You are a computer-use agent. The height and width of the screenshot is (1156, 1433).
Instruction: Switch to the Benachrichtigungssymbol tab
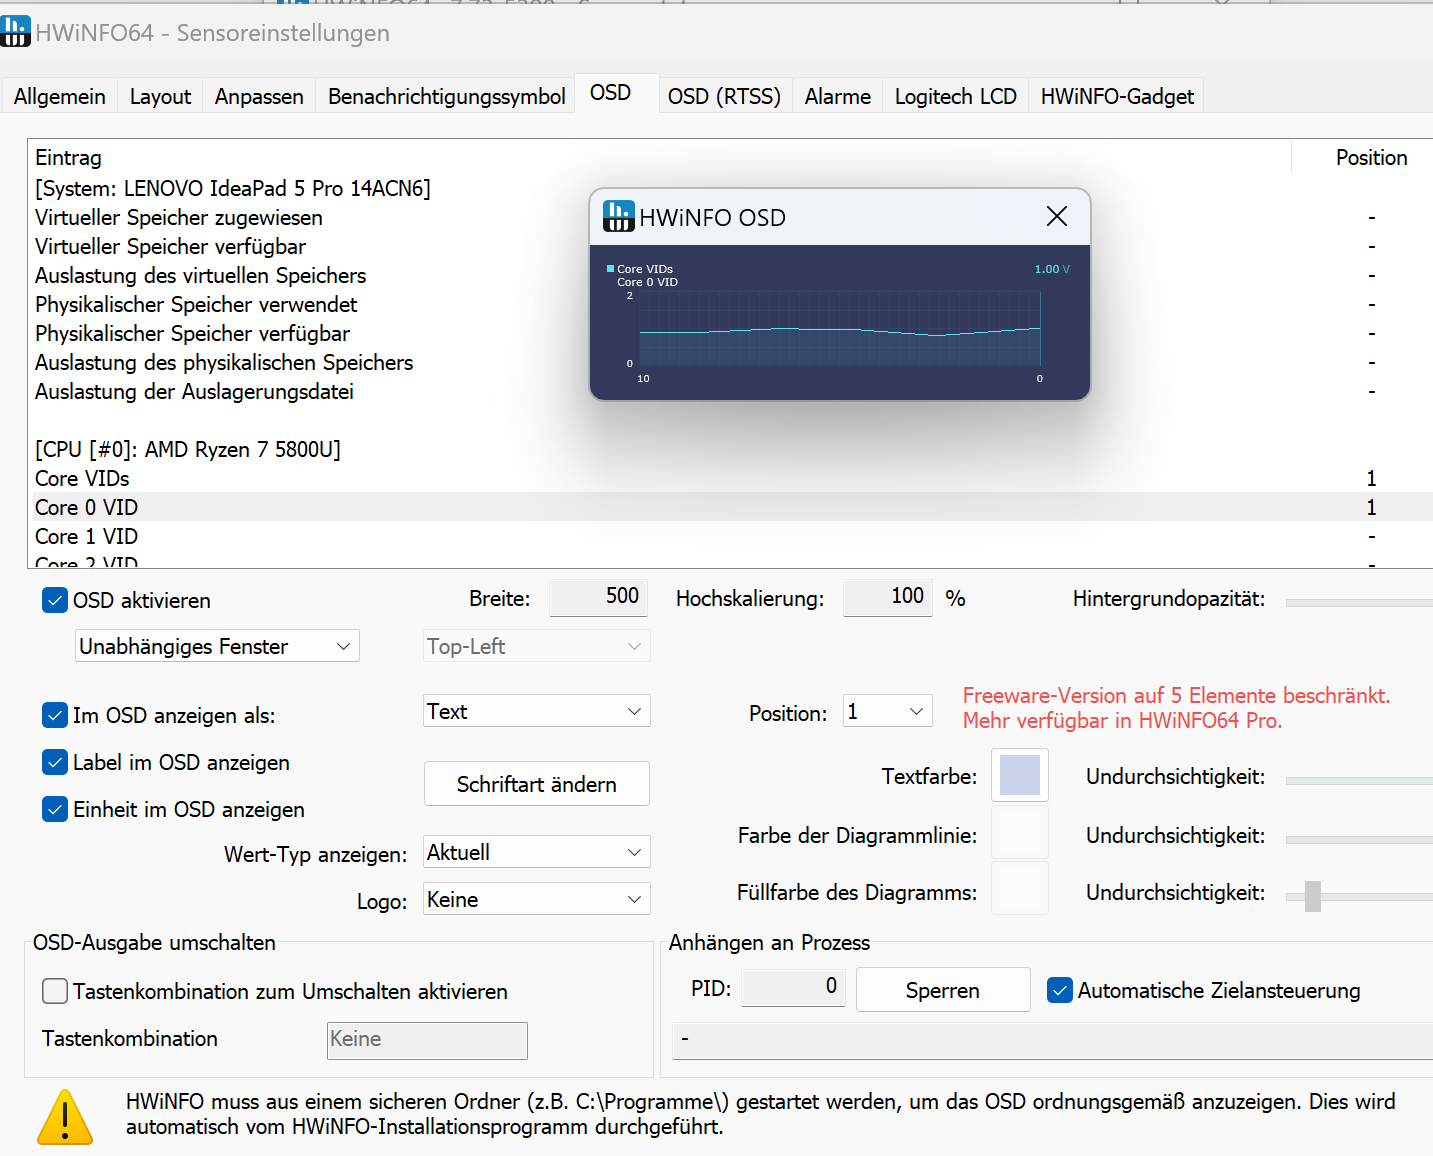pyautogui.click(x=446, y=96)
